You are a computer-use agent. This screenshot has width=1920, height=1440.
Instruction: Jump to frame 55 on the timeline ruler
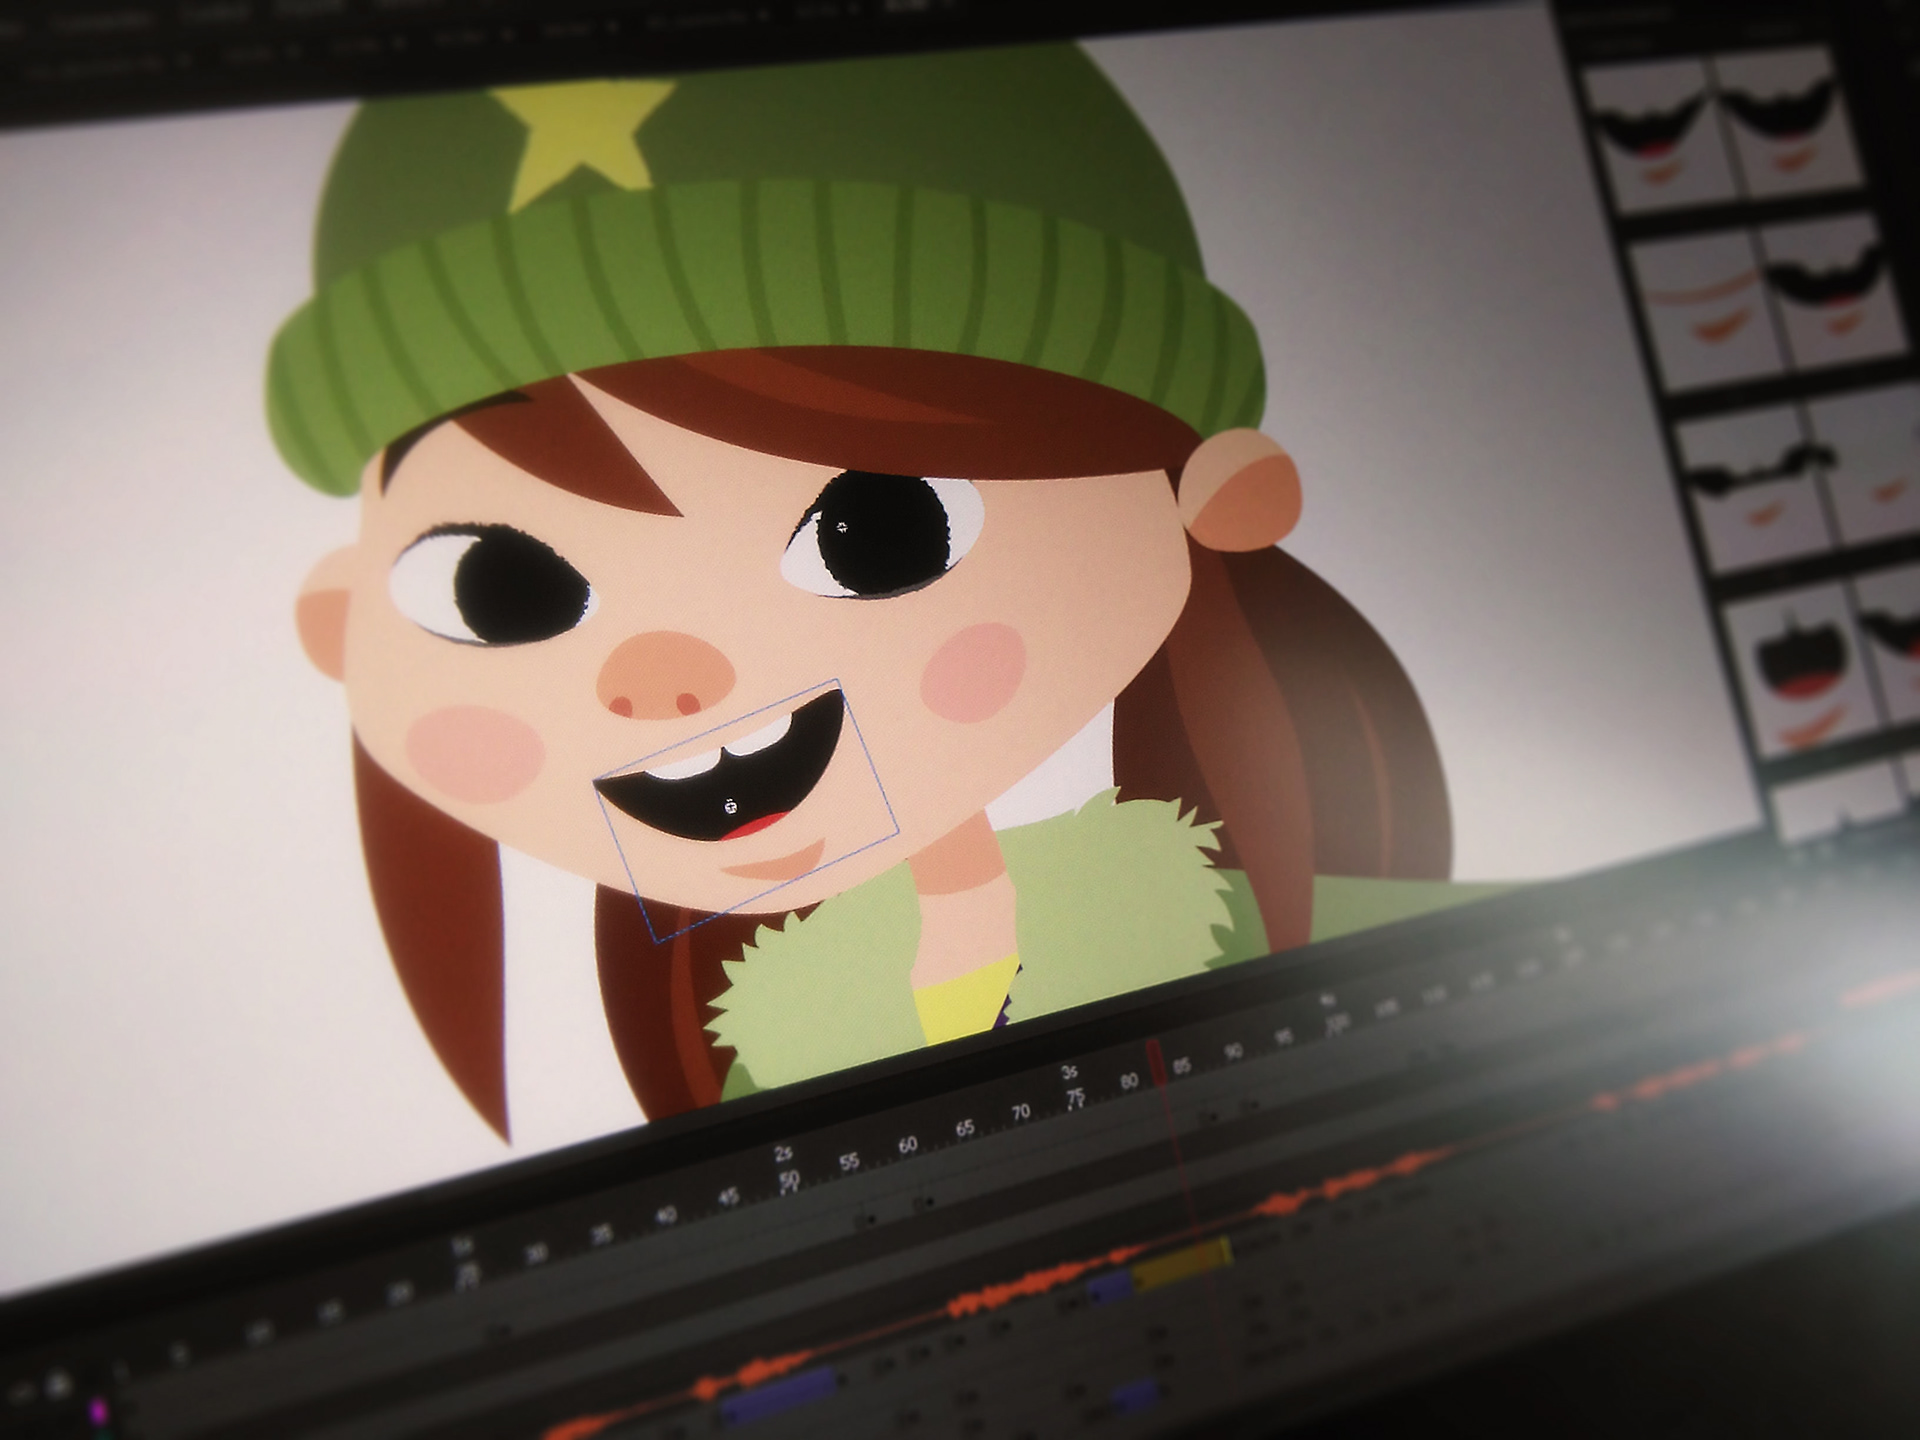pyautogui.click(x=849, y=1161)
